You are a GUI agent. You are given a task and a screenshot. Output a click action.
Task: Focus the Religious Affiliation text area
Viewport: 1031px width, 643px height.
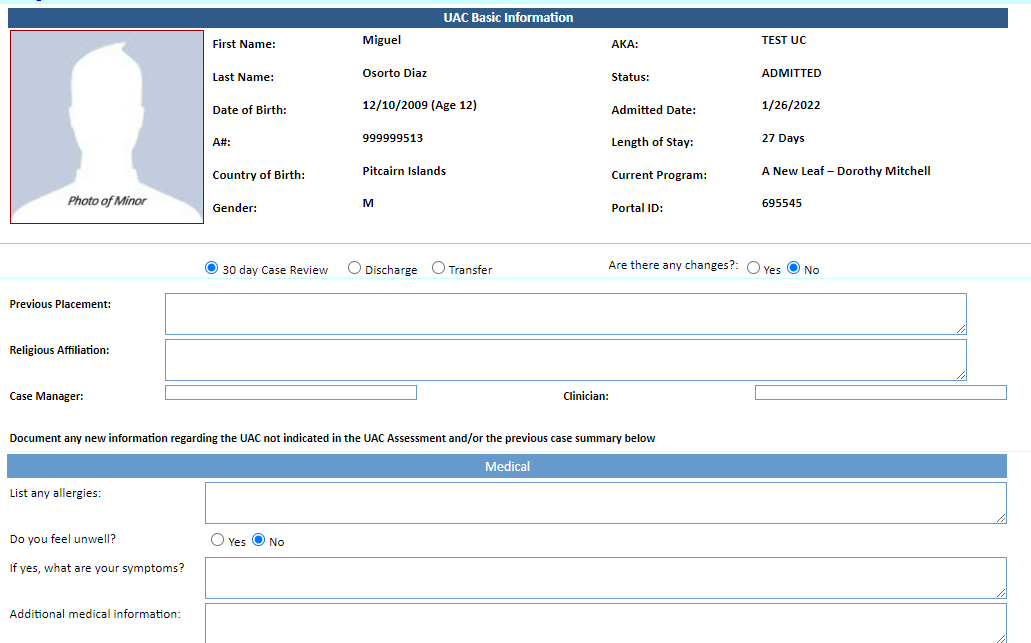click(x=565, y=360)
